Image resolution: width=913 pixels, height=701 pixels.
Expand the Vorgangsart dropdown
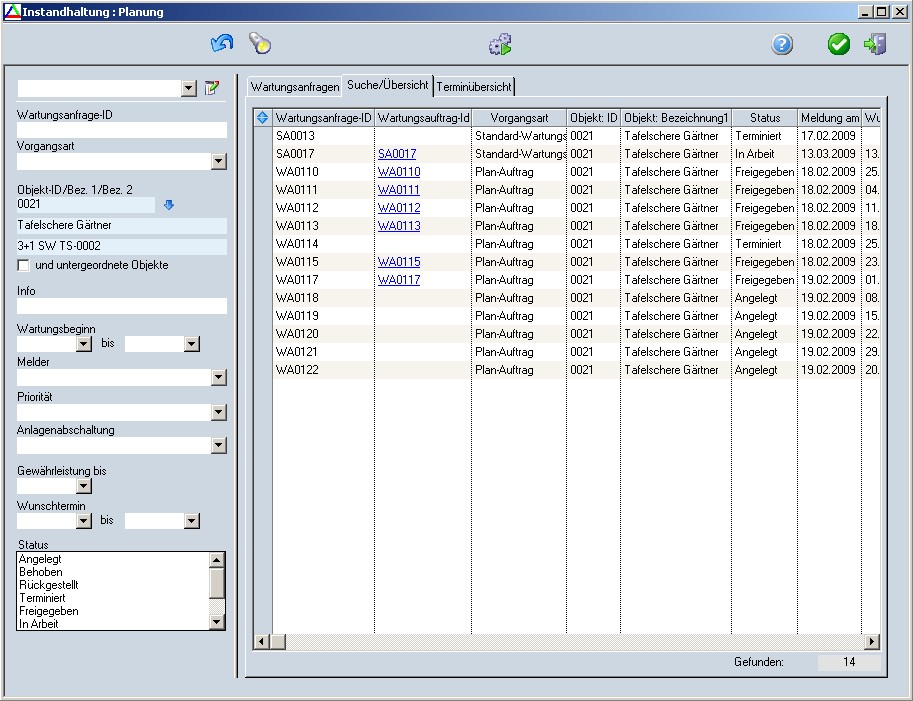pyautogui.click(x=219, y=162)
